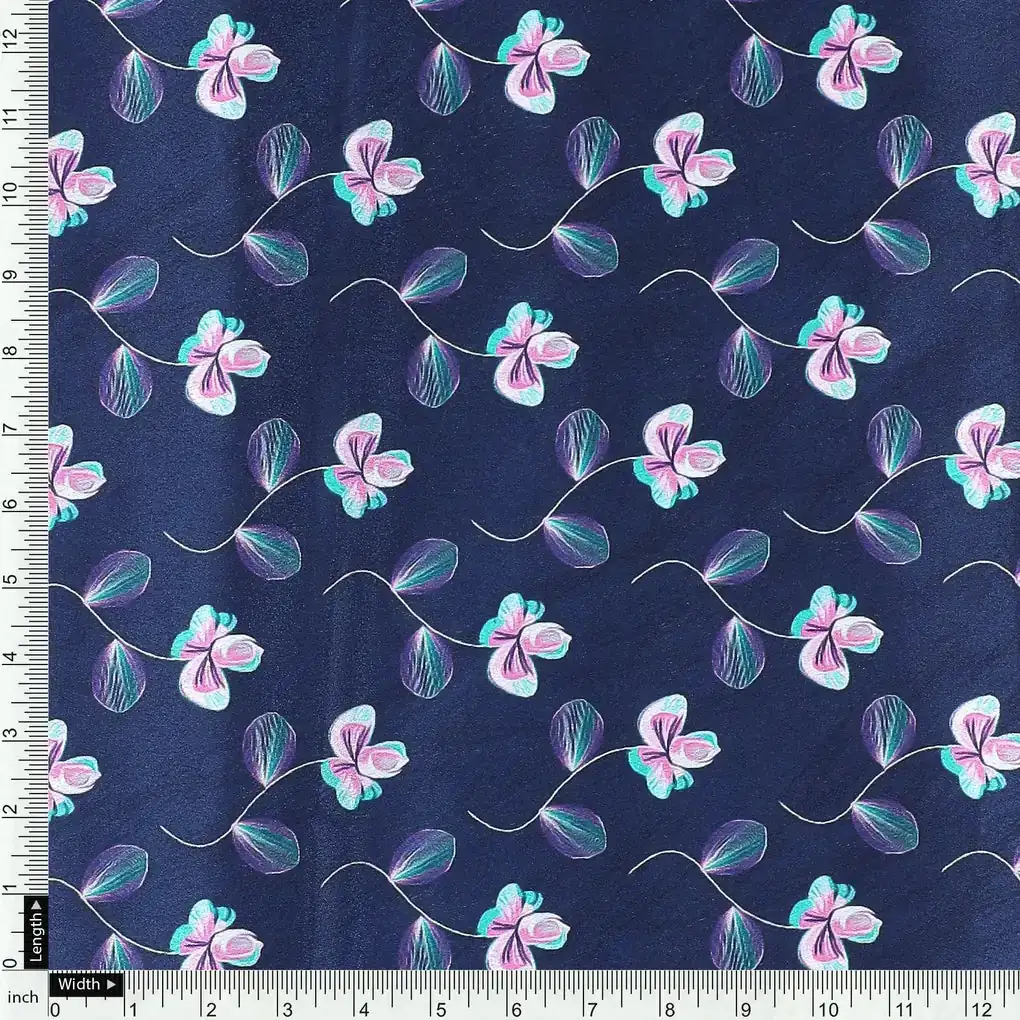Pick the 0 mark on the length ruler

pyautogui.click(x=9, y=963)
